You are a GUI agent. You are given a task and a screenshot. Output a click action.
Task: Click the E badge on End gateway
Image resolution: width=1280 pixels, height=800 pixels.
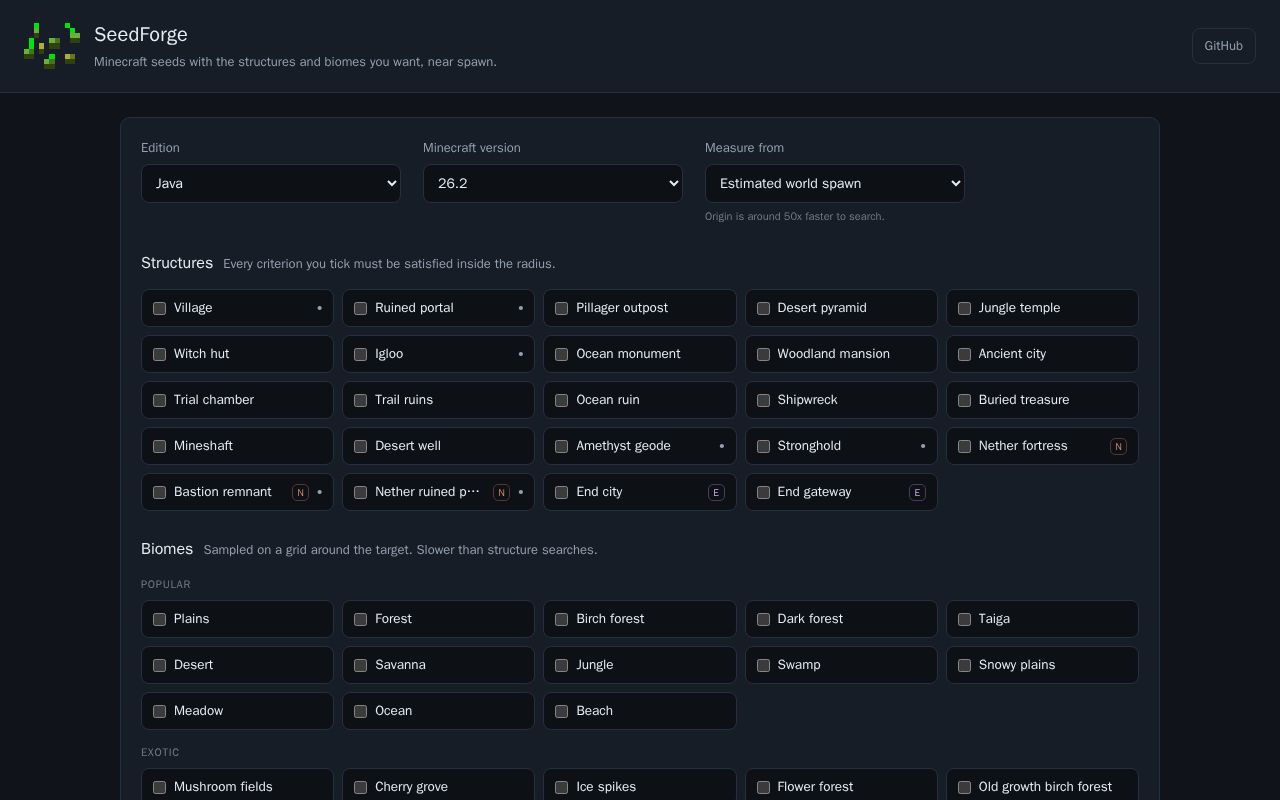click(917, 492)
